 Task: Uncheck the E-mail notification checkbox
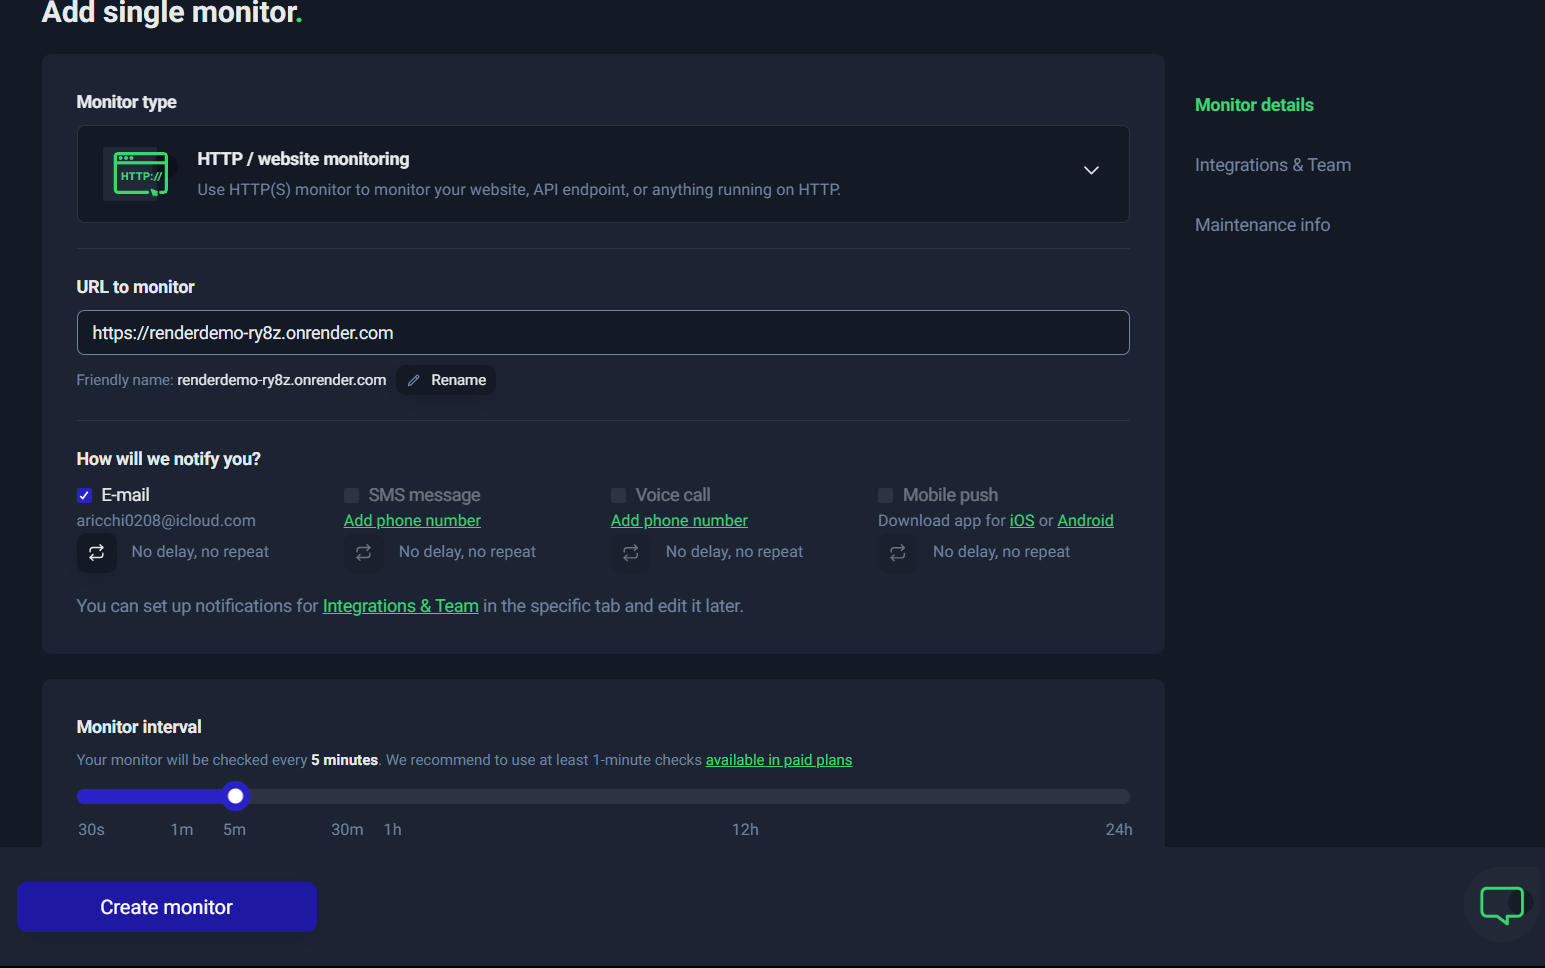85,495
